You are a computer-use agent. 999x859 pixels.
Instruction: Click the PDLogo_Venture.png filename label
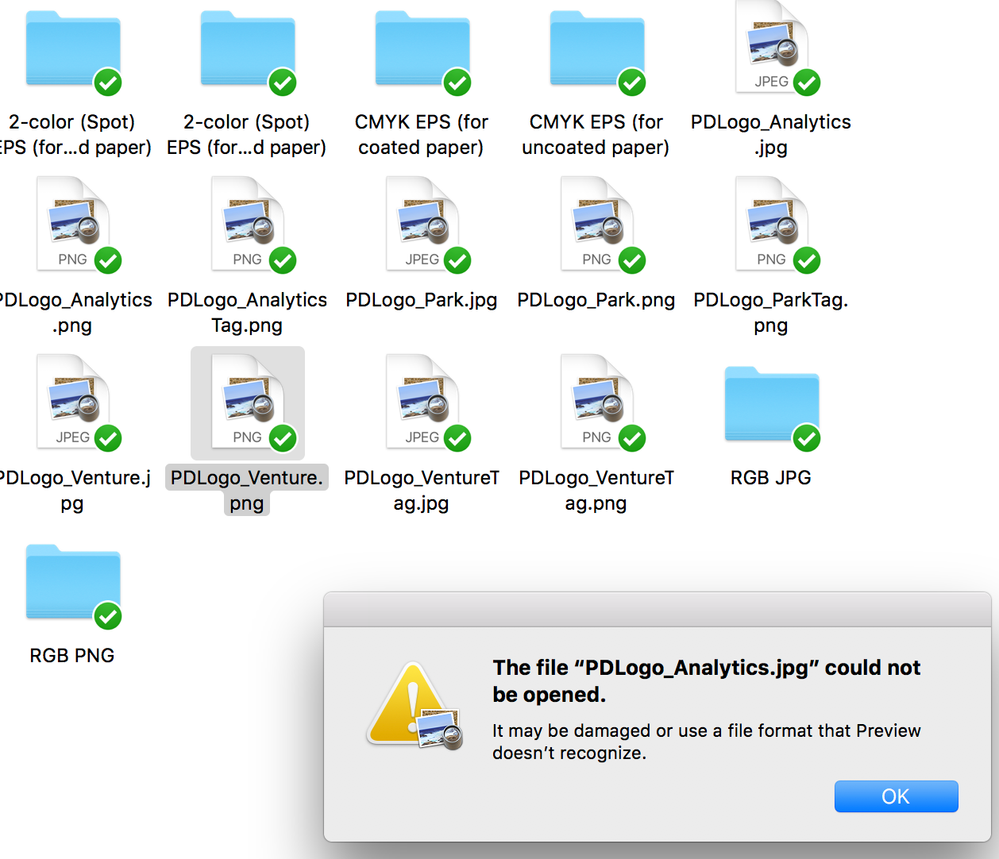247,490
